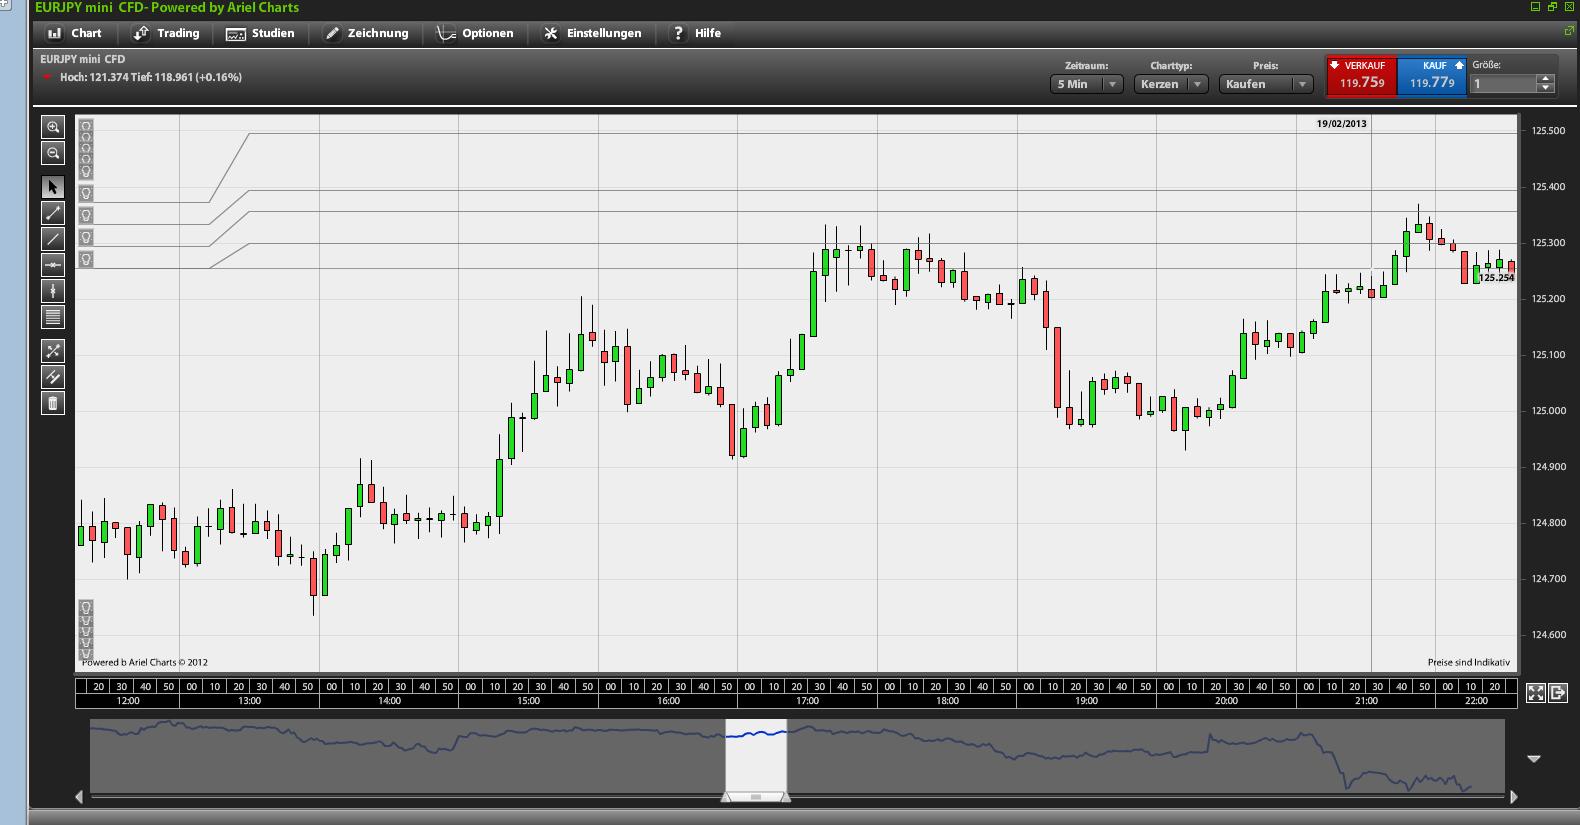Decrease Größe with the down stepper arrow
The width and height of the screenshot is (1580, 825).
(x=1546, y=88)
